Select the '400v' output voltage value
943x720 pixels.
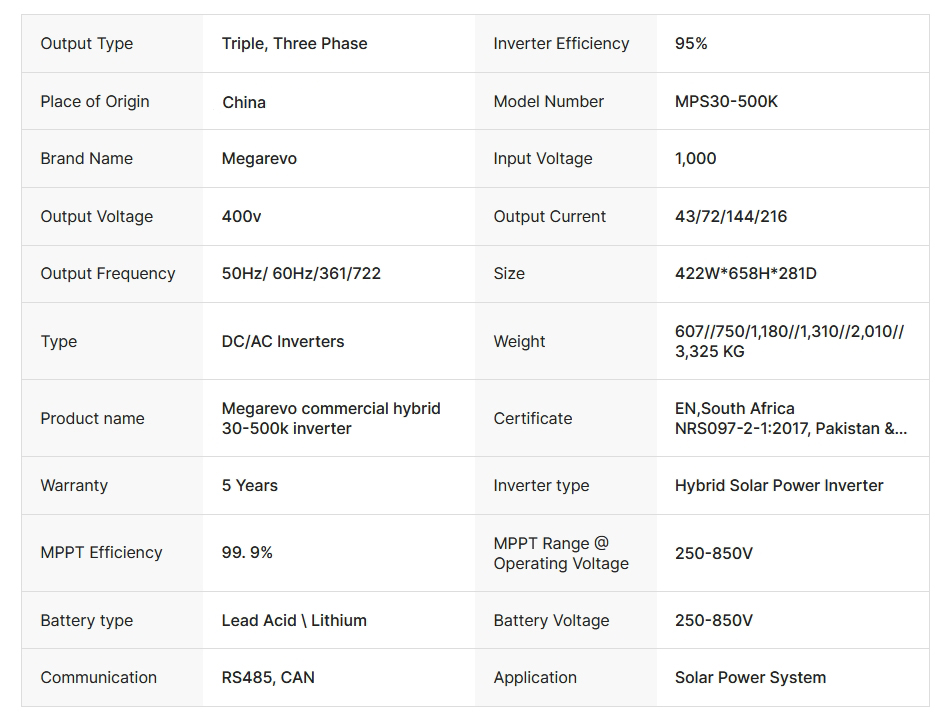(x=241, y=217)
